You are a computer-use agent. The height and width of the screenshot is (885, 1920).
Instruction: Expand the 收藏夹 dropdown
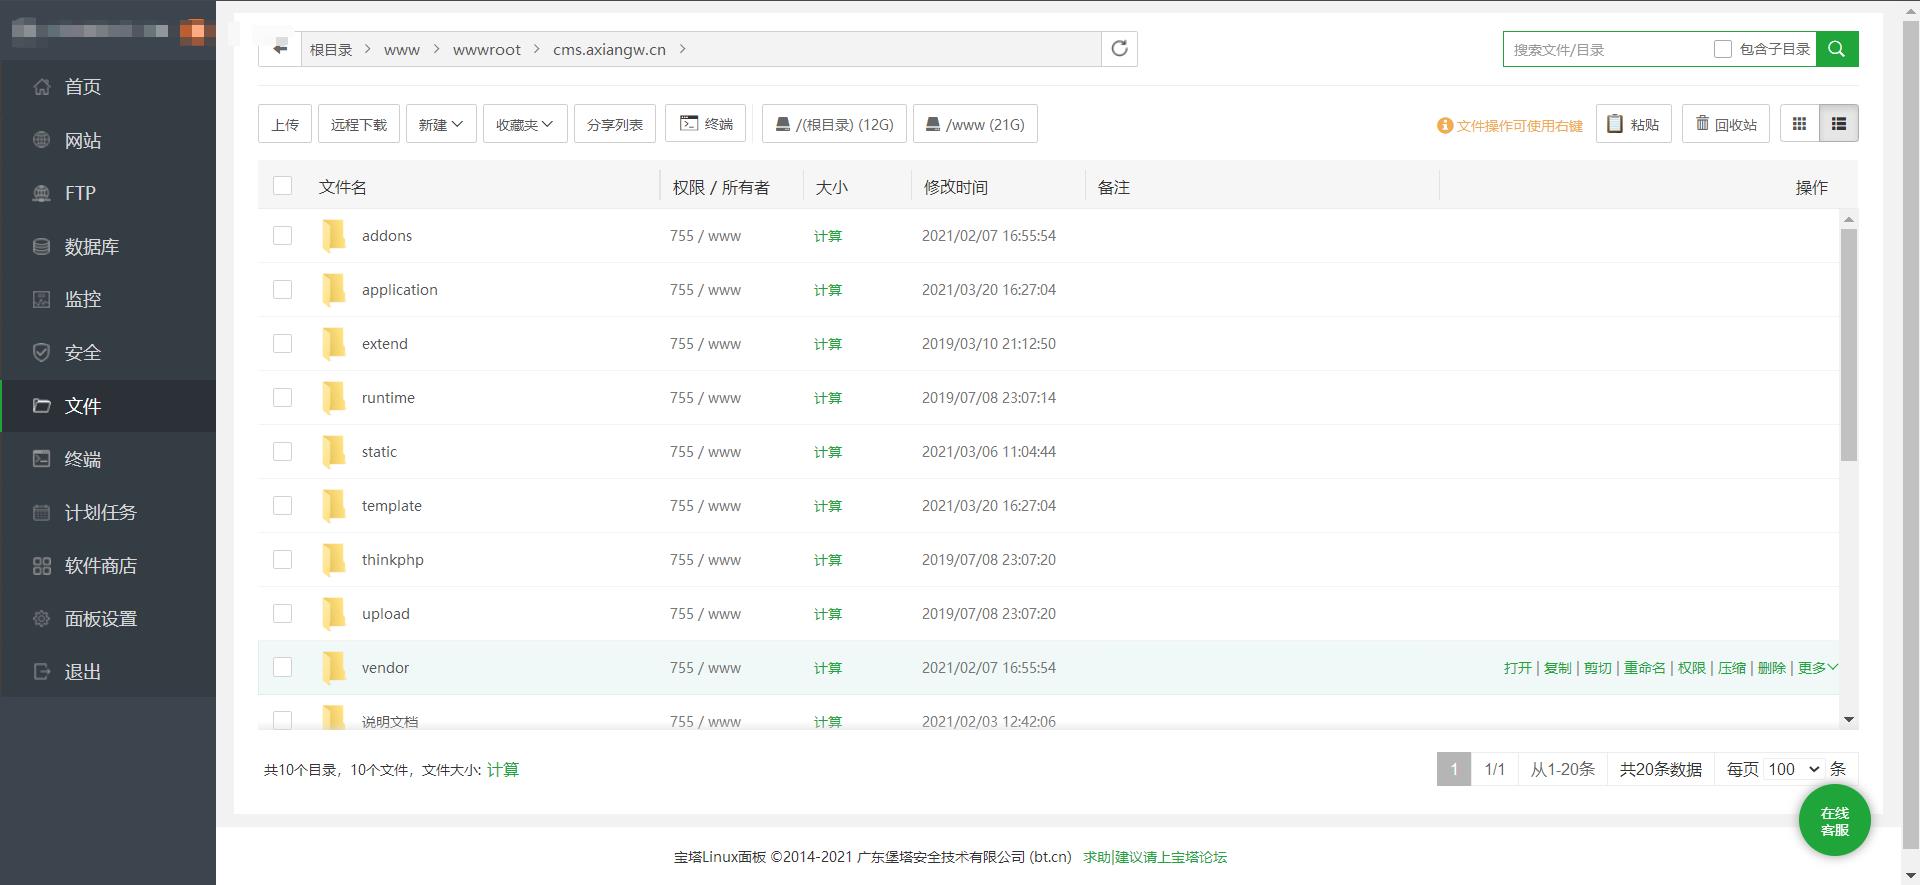pos(525,124)
